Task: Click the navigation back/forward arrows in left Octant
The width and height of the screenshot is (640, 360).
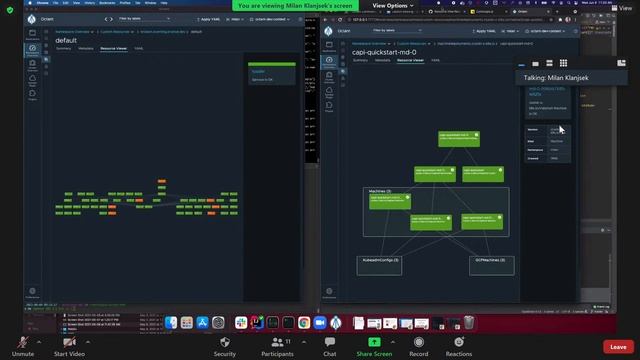Action: click(109, 19)
